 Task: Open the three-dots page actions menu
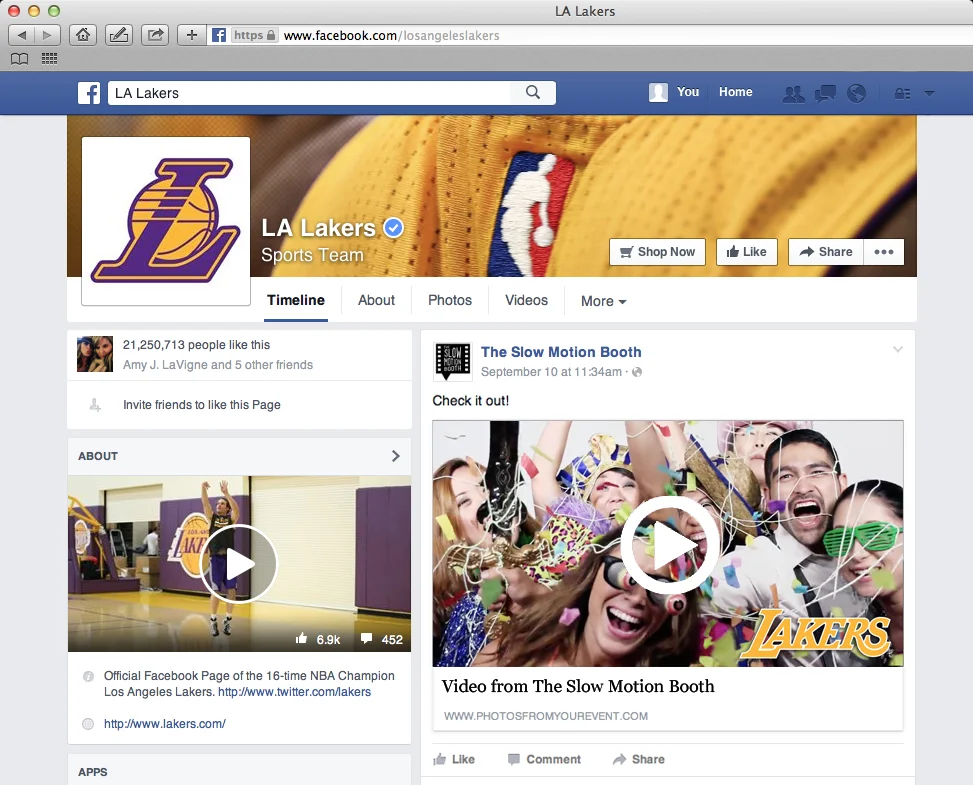pos(884,252)
